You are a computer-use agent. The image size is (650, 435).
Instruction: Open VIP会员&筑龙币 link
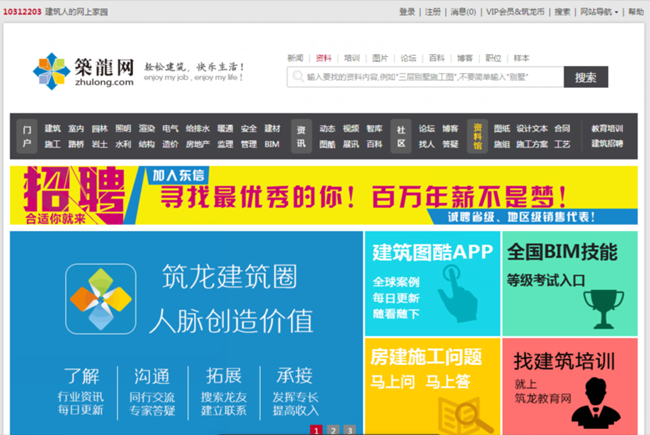[515, 12]
